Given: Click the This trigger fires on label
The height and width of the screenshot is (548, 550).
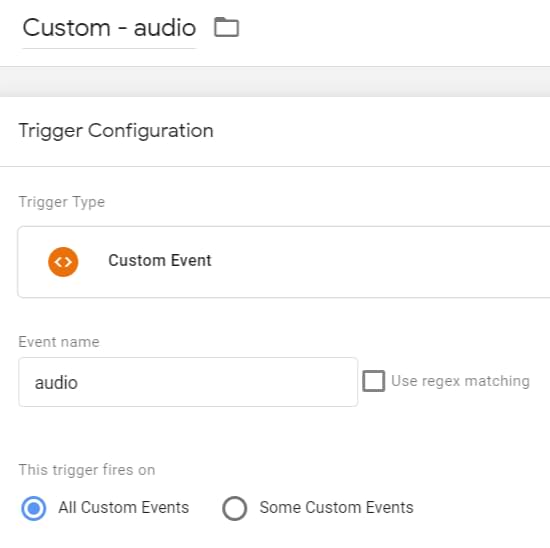Looking at the screenshot, I should (87, 470).
